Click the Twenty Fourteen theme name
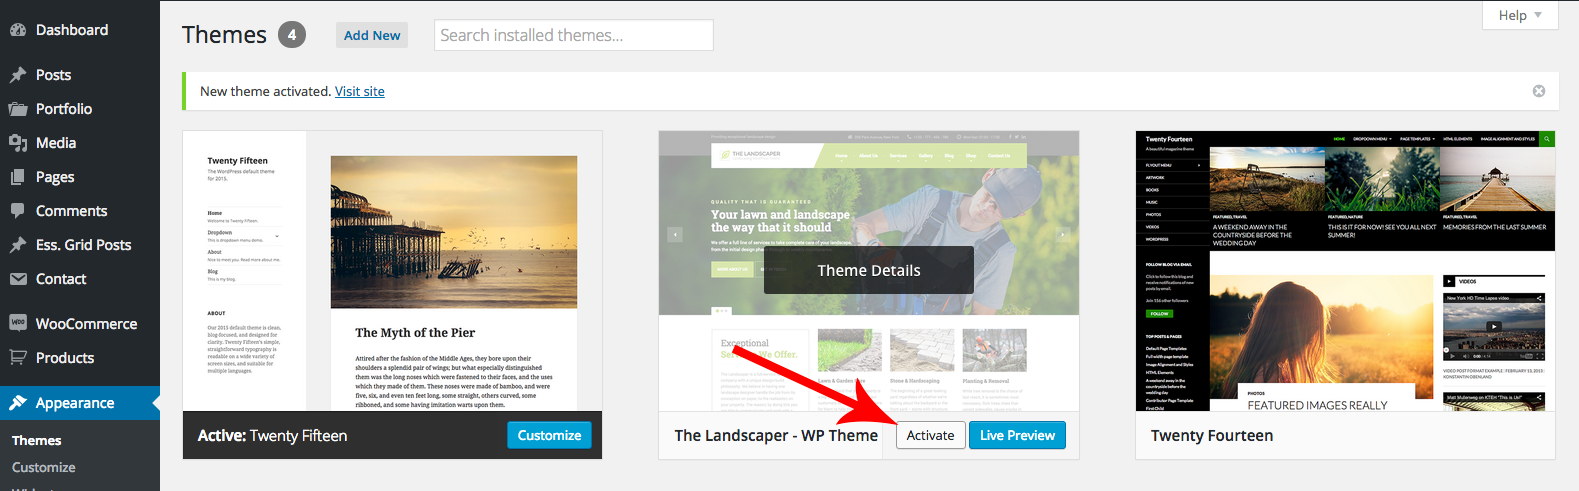Screen dimensions: 1579x491 pos(1212,435)
